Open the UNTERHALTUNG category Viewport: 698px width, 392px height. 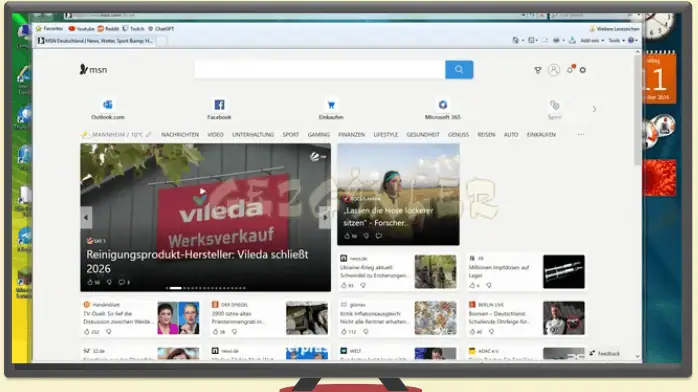coord(253,134)
